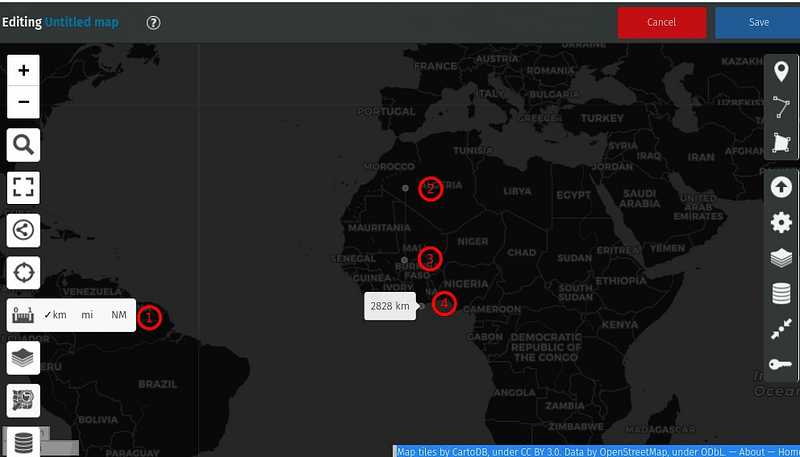
Task: Open permissions key icon
Action: (x=781, y=364)
